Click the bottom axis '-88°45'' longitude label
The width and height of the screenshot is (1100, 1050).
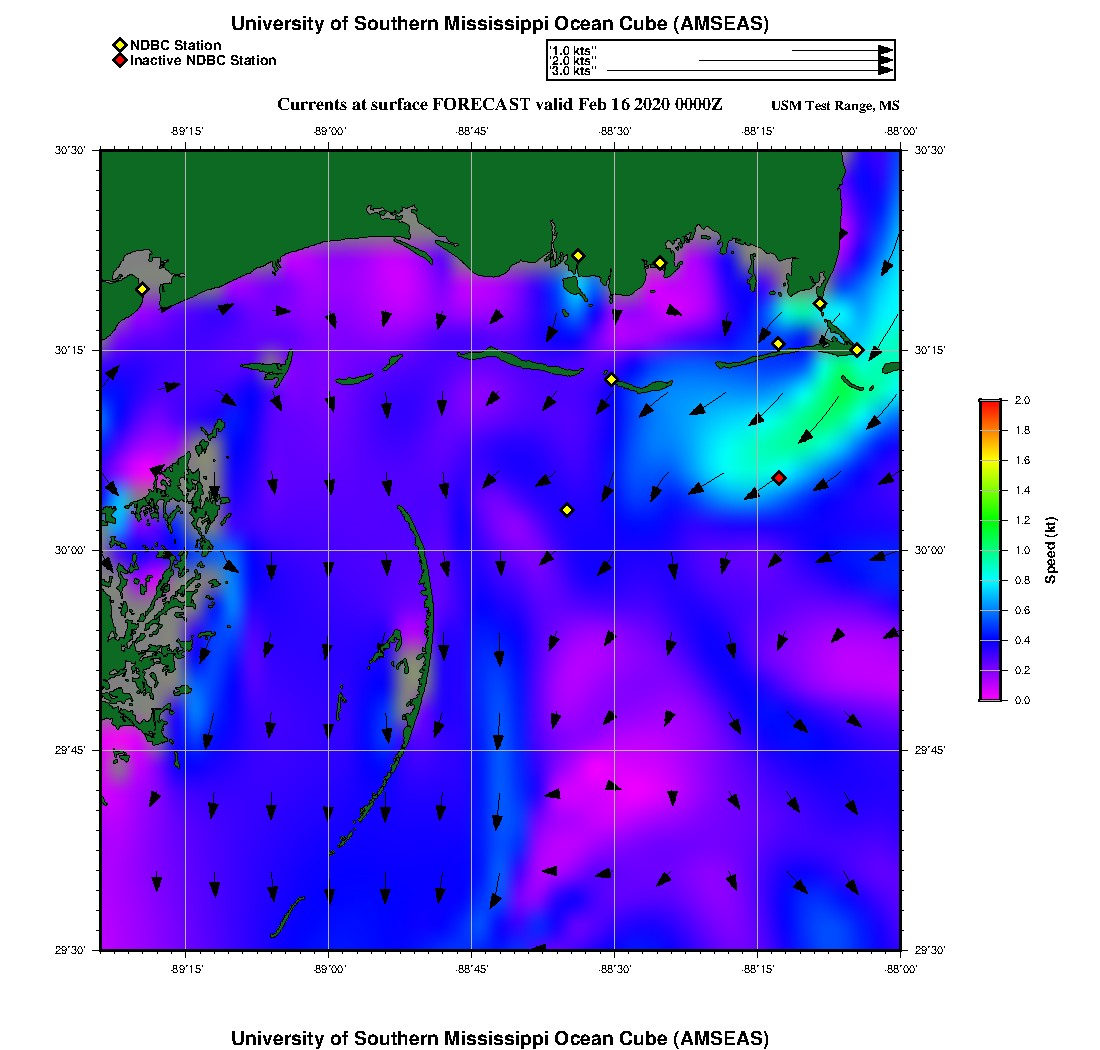[x=471, y=969]
